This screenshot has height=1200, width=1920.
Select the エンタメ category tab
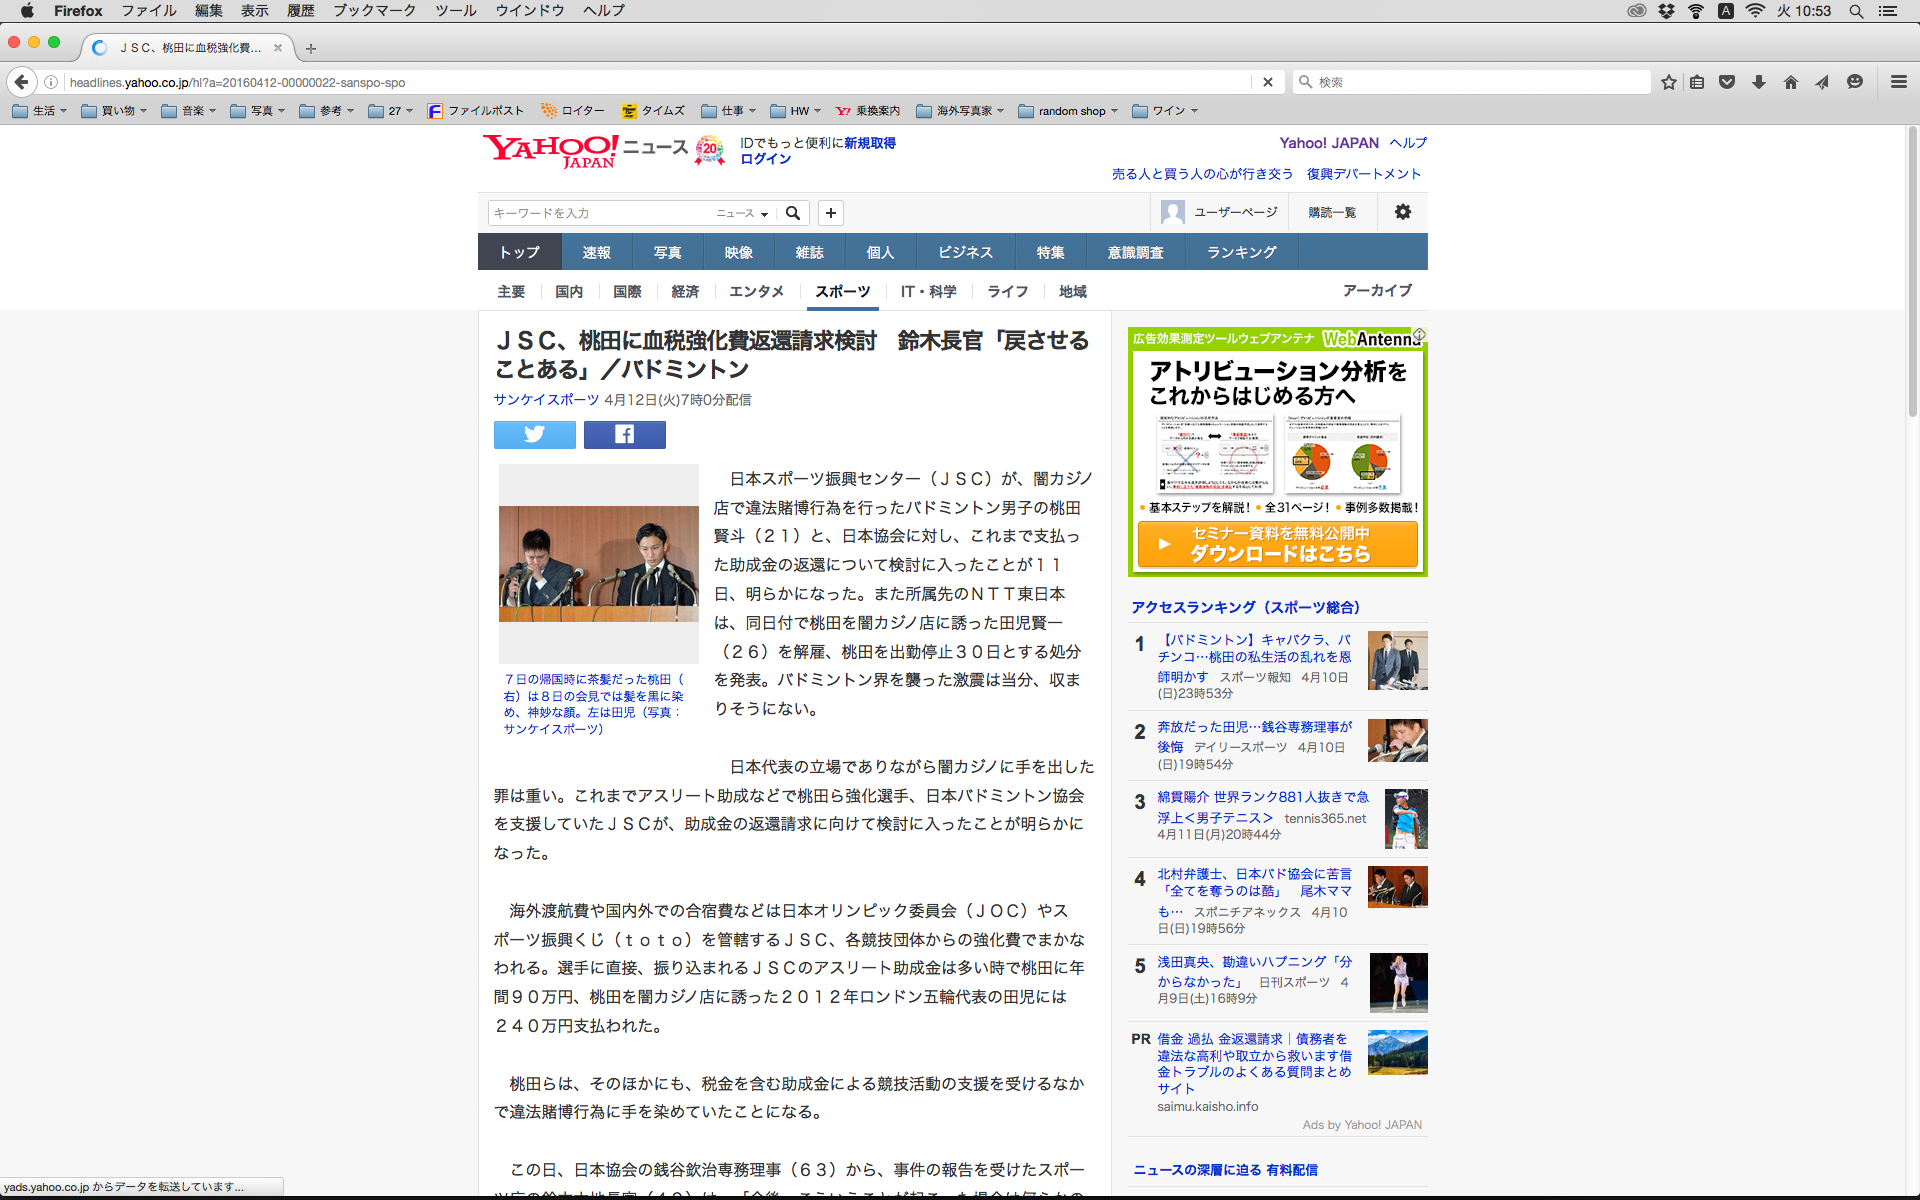pos(756,291)
